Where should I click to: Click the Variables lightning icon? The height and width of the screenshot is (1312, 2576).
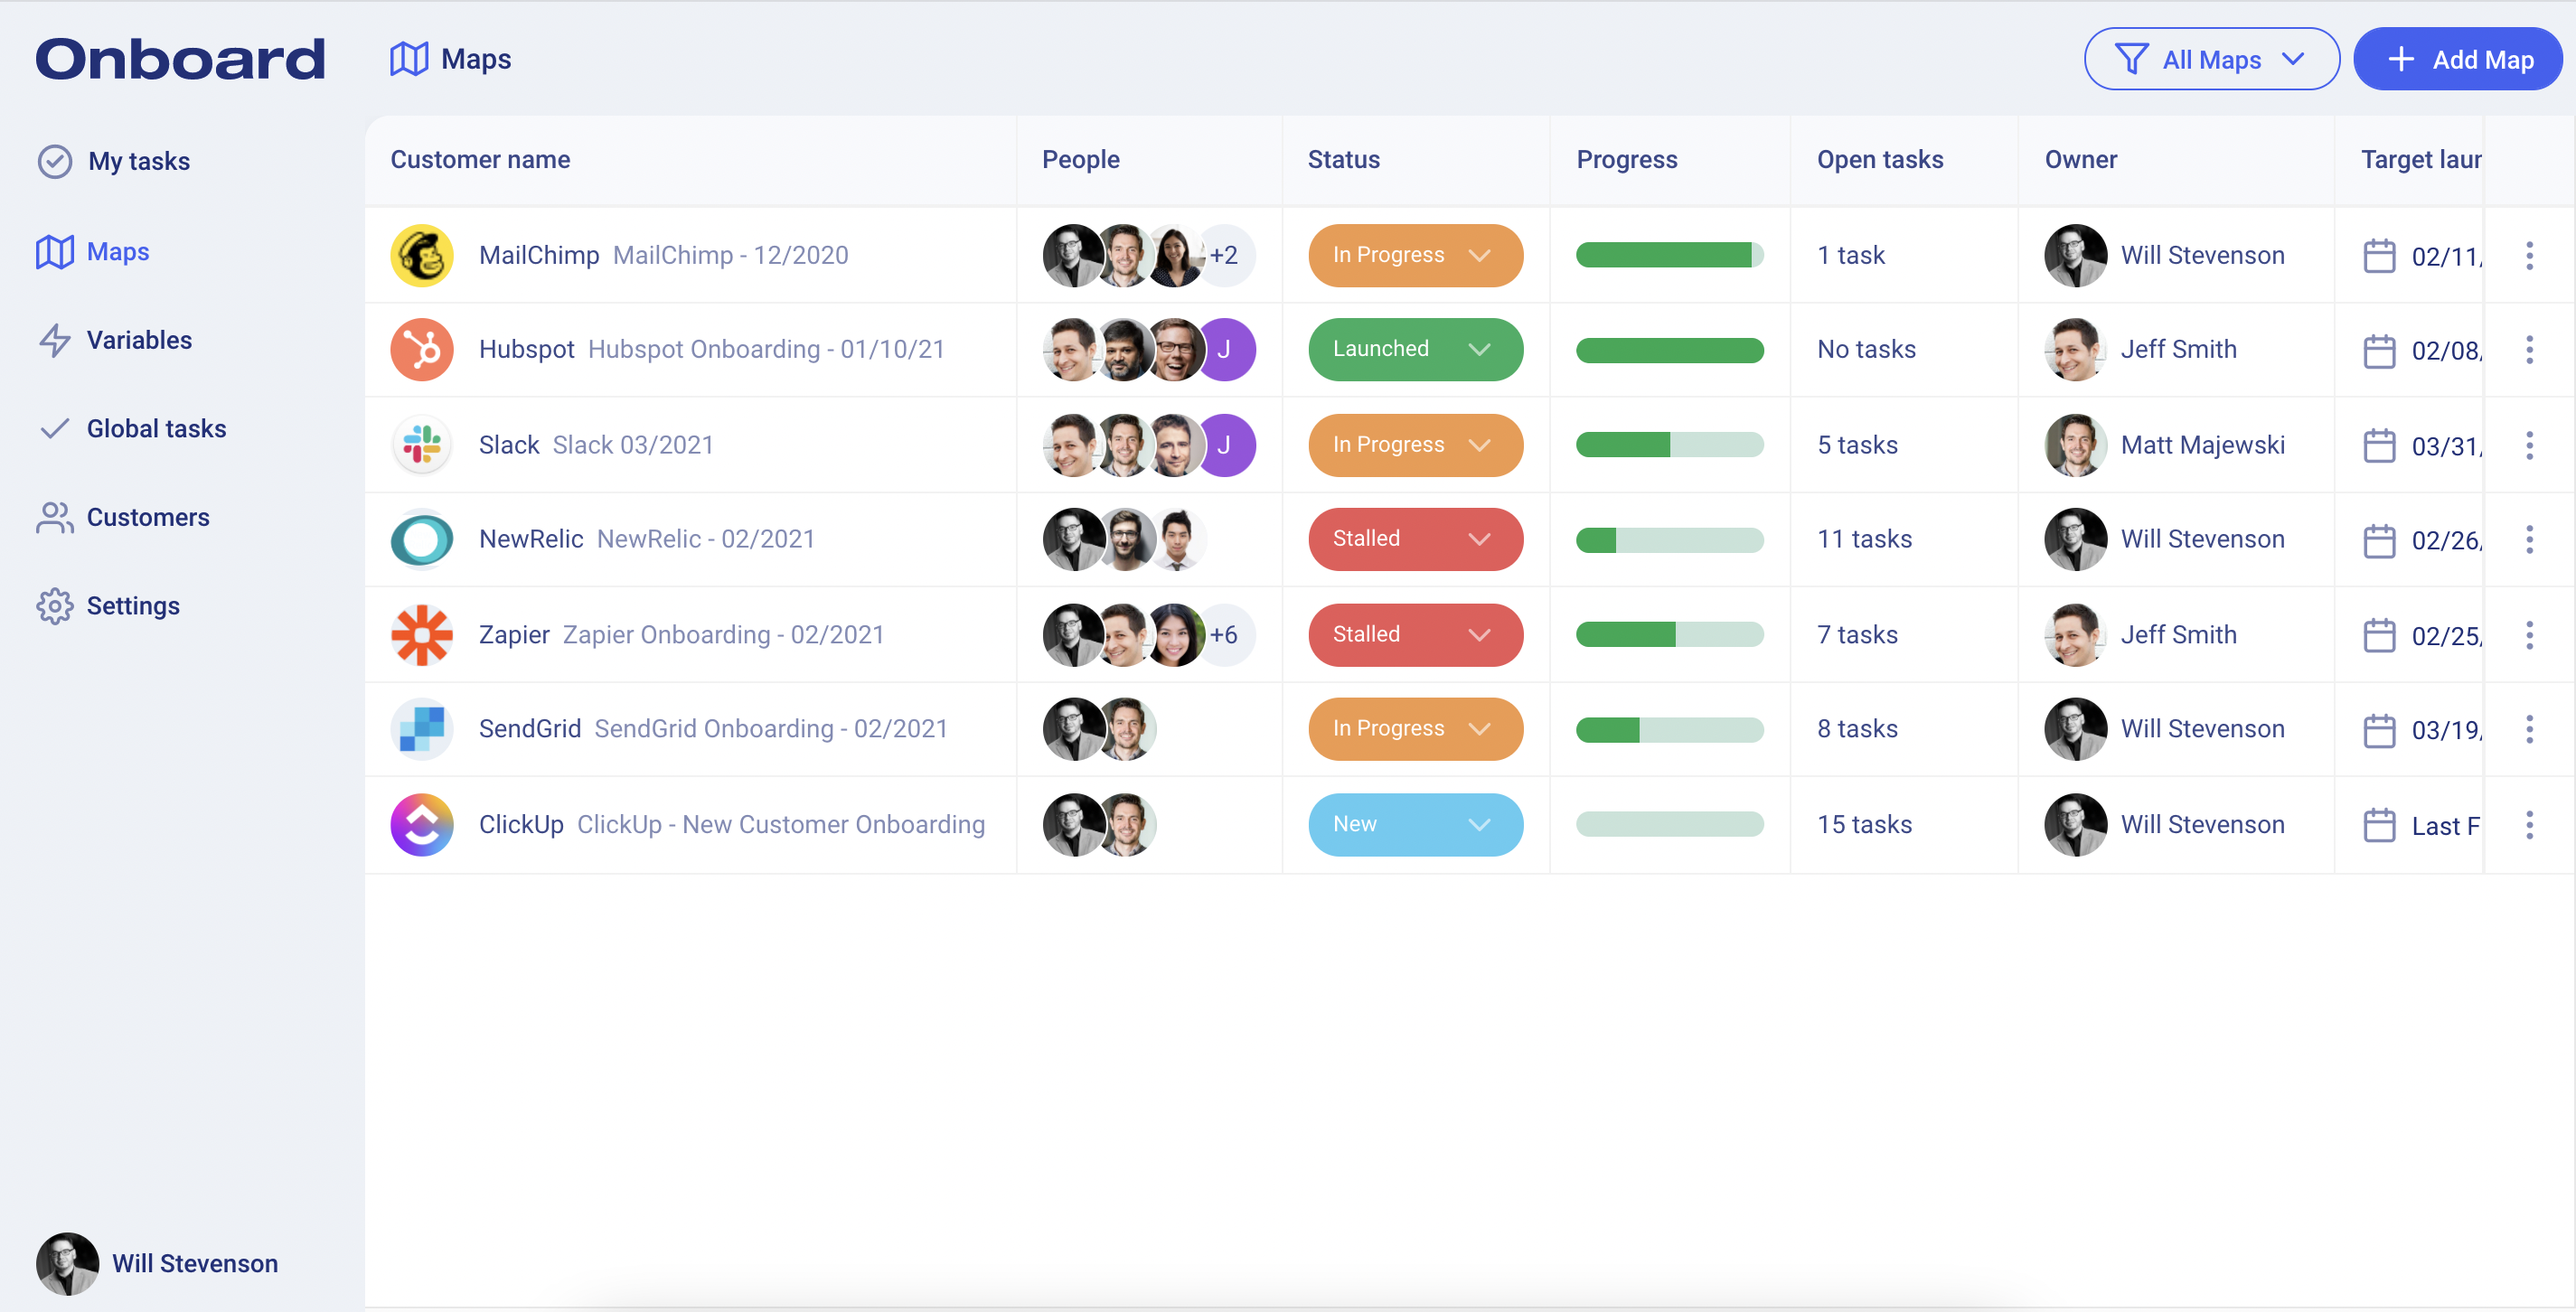click(55, 340)
